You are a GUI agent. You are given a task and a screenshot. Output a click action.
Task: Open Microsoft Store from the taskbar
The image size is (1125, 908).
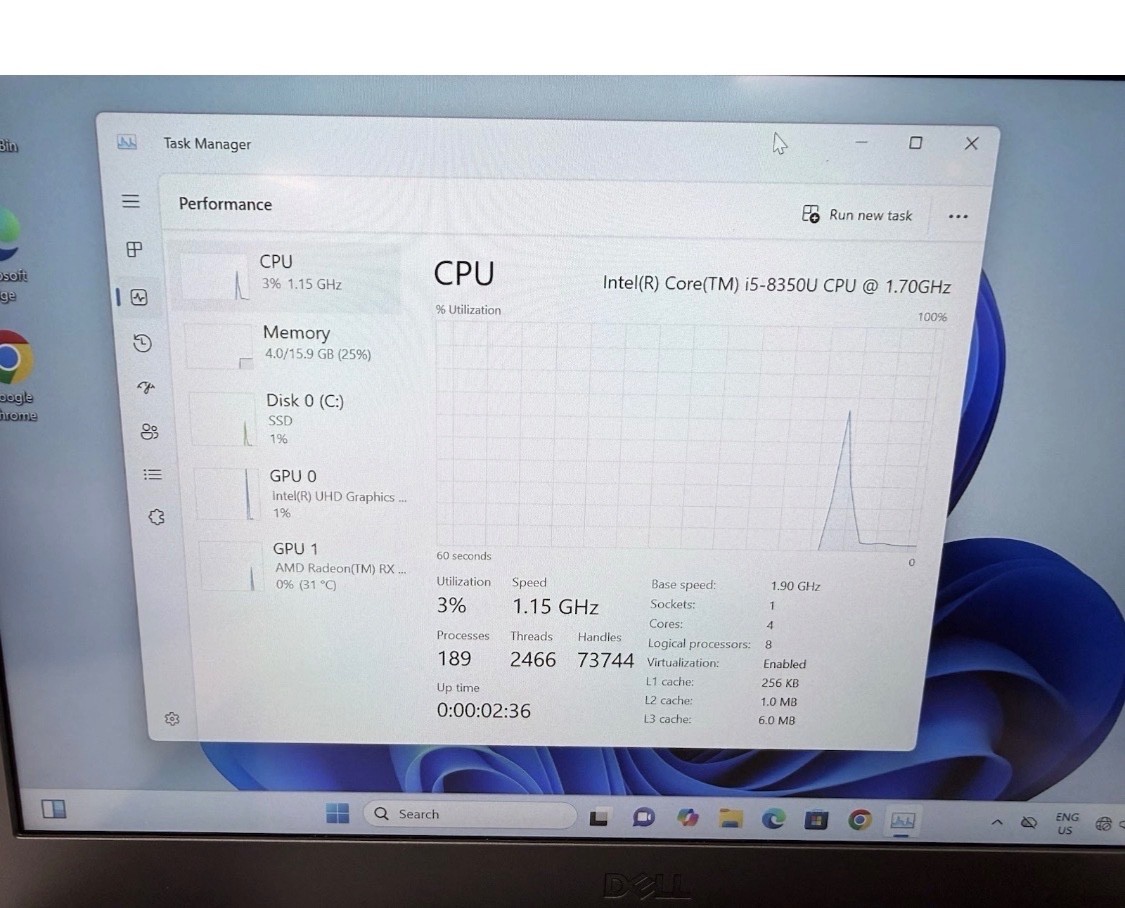point(816,819)
